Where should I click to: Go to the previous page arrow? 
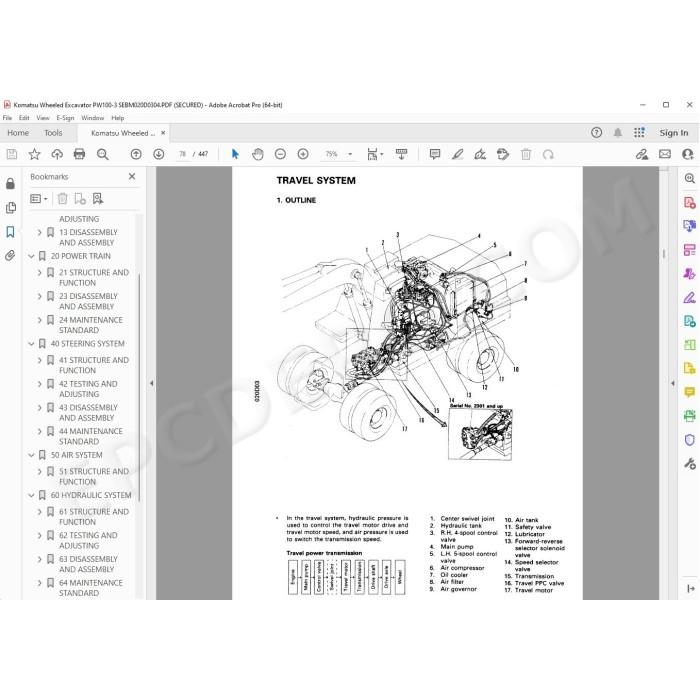click(x=136, y=154)
